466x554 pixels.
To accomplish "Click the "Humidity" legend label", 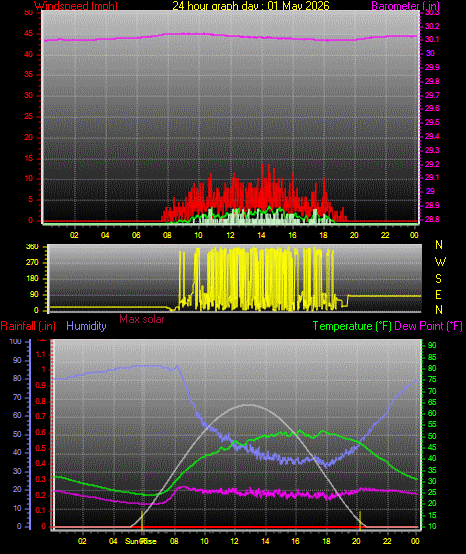I will (x=86, y=326).
